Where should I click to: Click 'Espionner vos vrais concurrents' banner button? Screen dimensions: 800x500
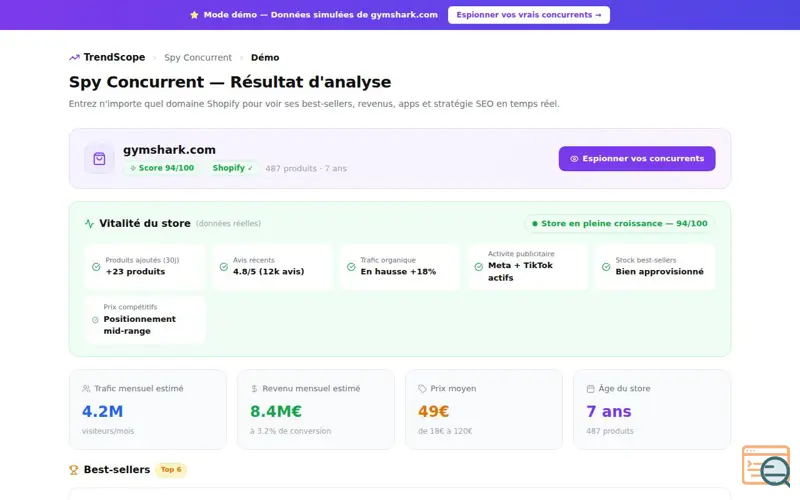pos(529,15)
